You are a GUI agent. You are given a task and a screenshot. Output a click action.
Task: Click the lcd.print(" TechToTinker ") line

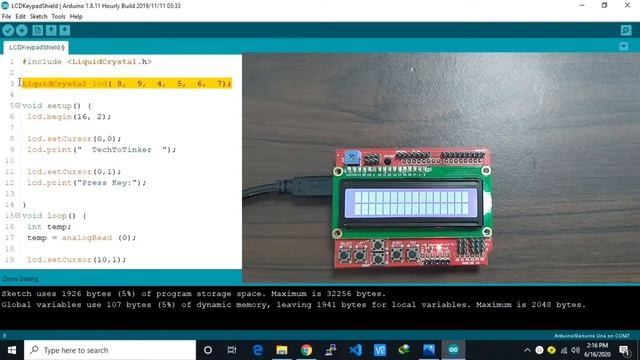pos(102,150)
